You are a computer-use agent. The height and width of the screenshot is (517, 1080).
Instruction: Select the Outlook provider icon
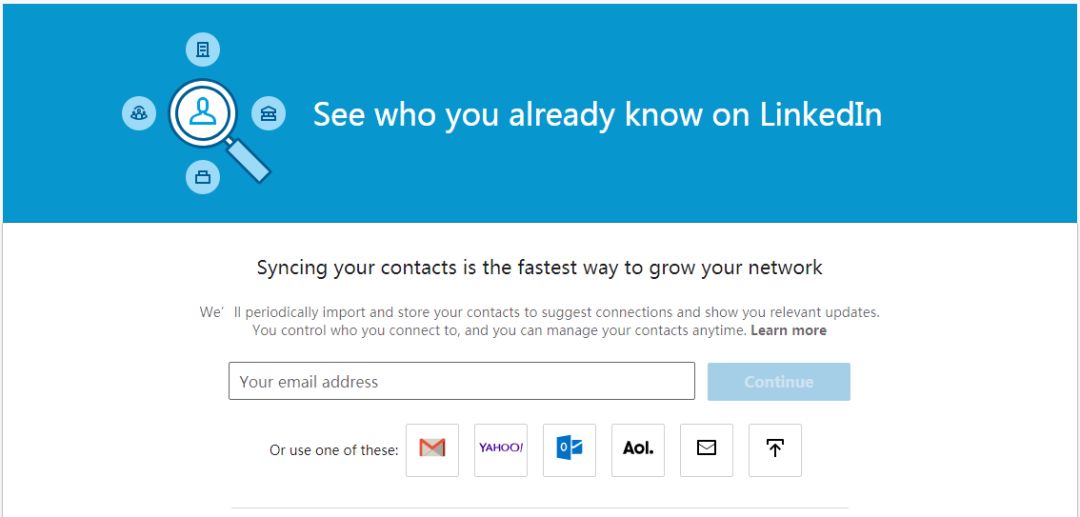point(569,450)
